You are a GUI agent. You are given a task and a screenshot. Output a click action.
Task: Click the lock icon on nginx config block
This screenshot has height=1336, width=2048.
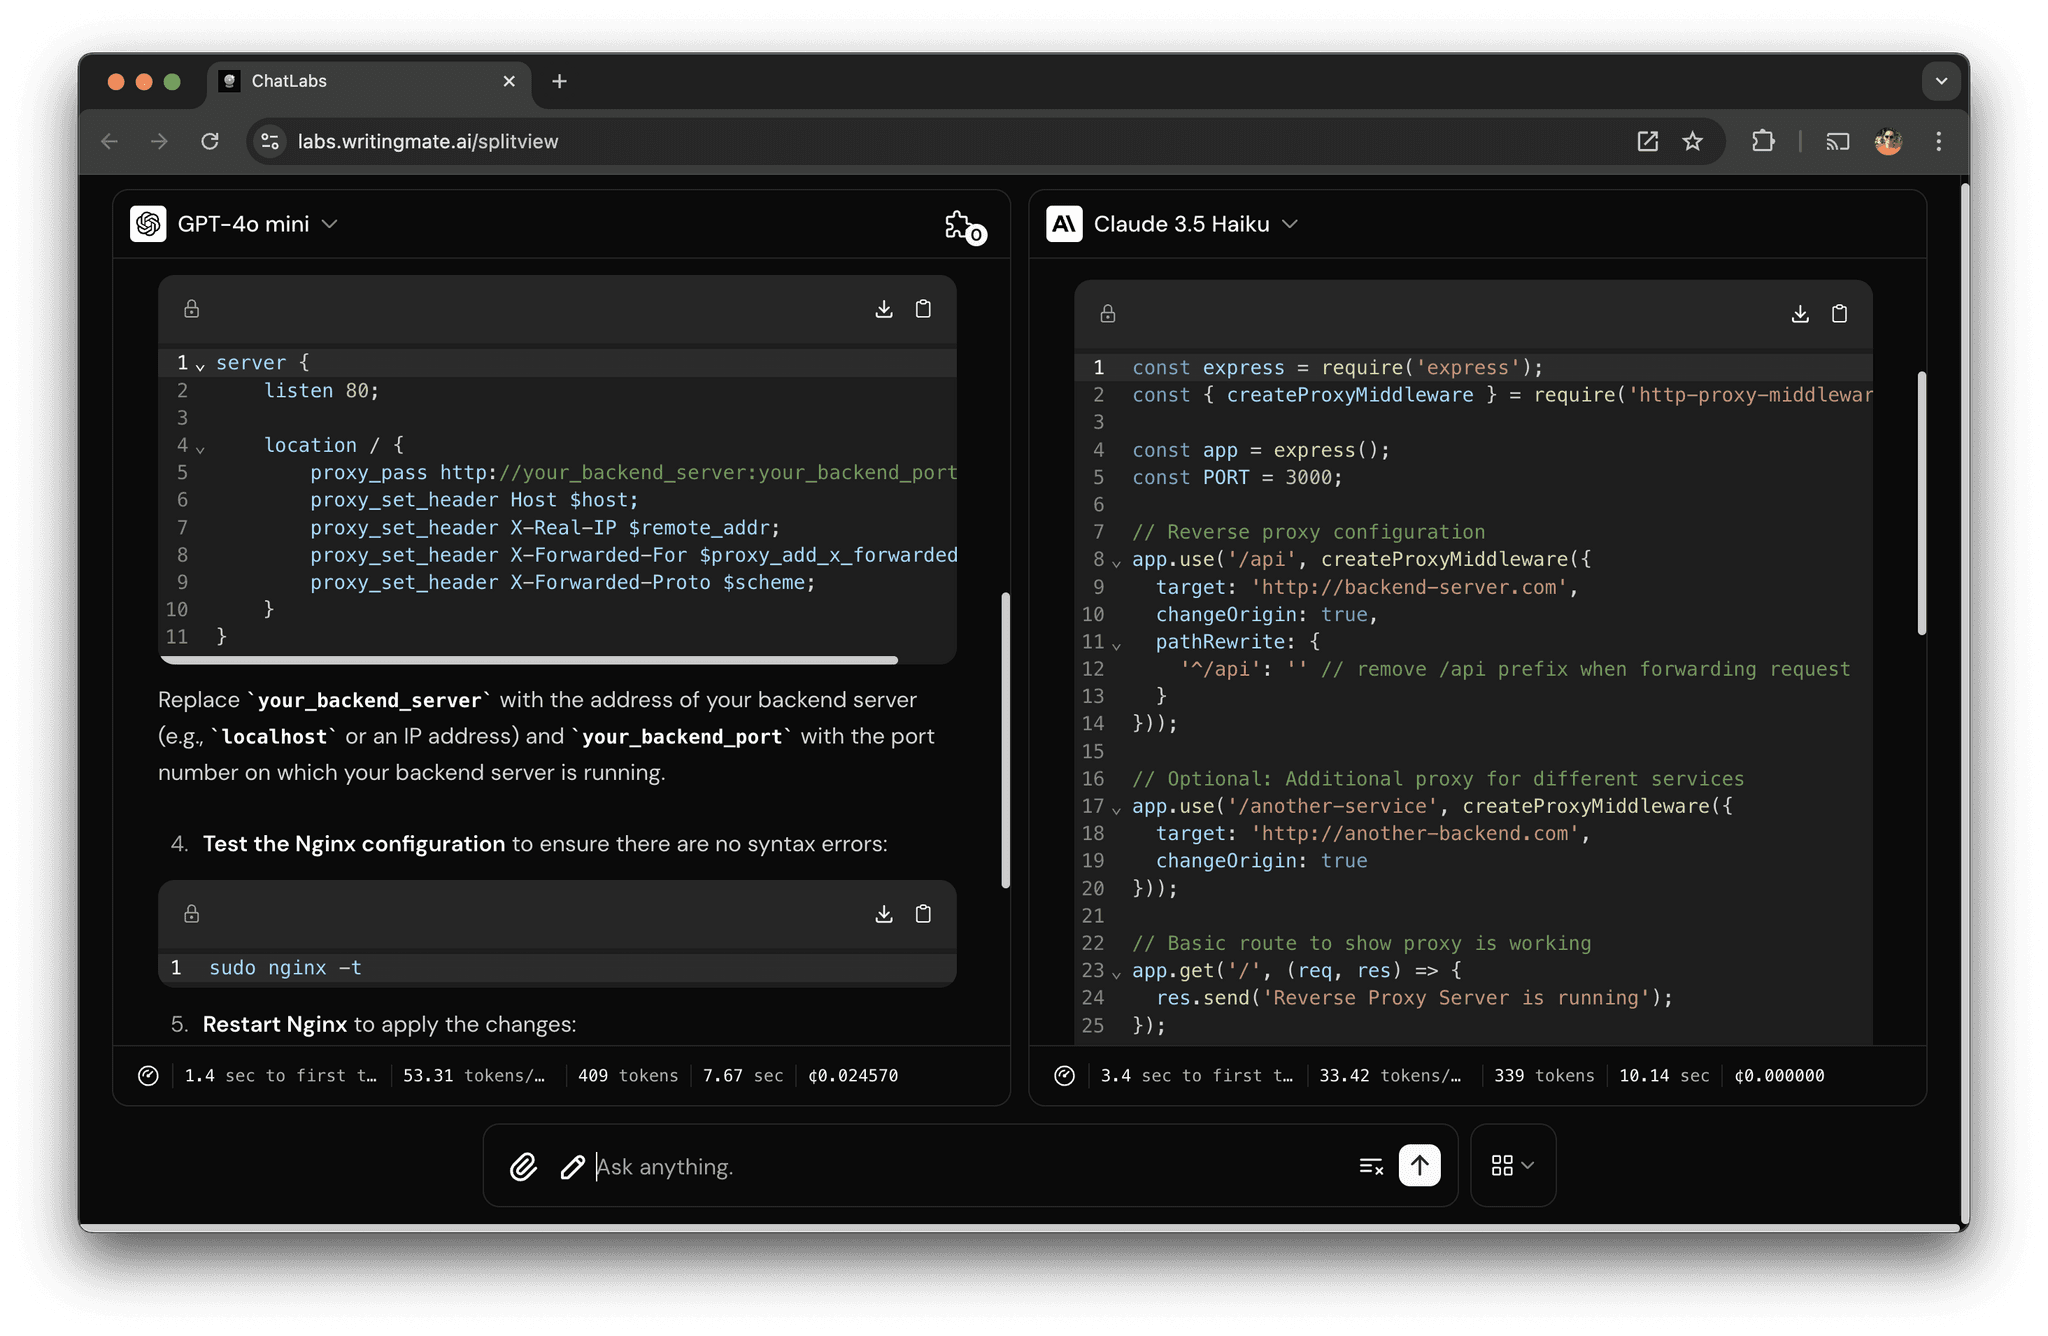192,309
